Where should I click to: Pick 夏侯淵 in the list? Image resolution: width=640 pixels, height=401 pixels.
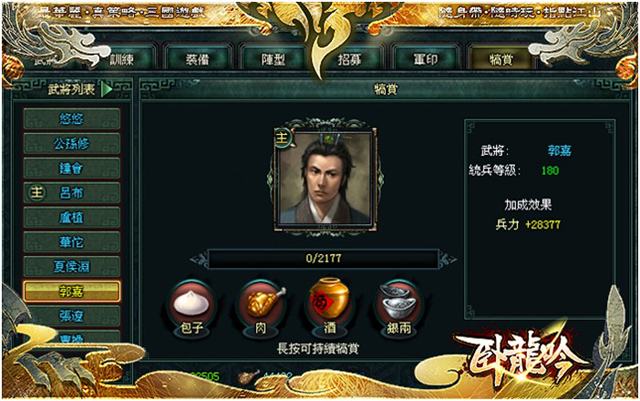71,267
